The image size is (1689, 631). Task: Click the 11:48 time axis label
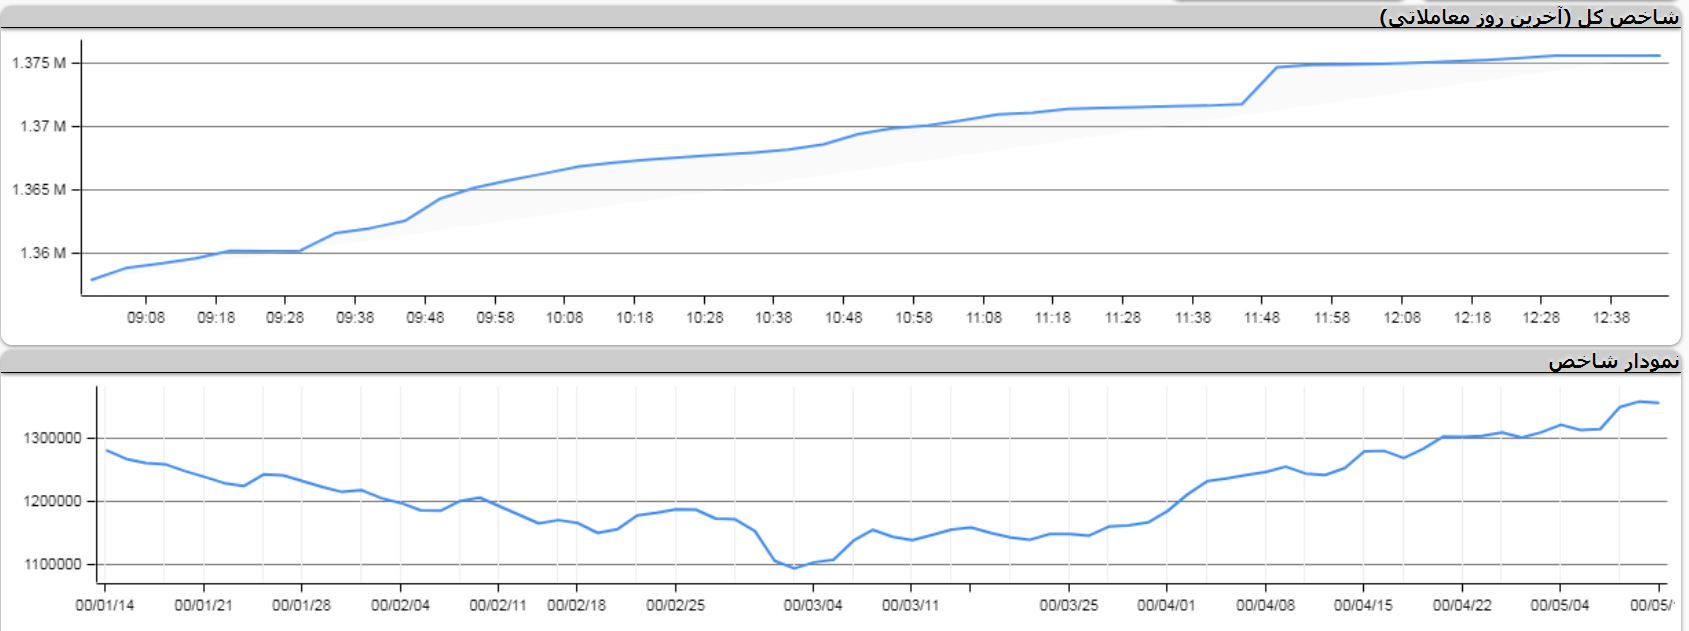pyautogui.click(x=1262, y=318)
